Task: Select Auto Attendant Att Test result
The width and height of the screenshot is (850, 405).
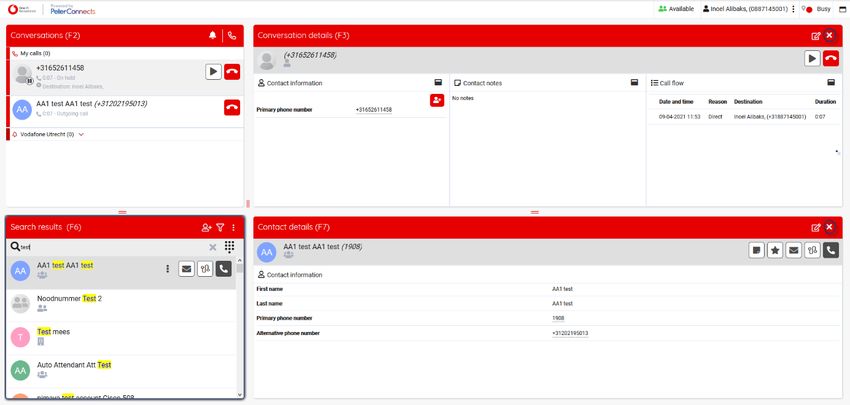Action: point(123,371)
